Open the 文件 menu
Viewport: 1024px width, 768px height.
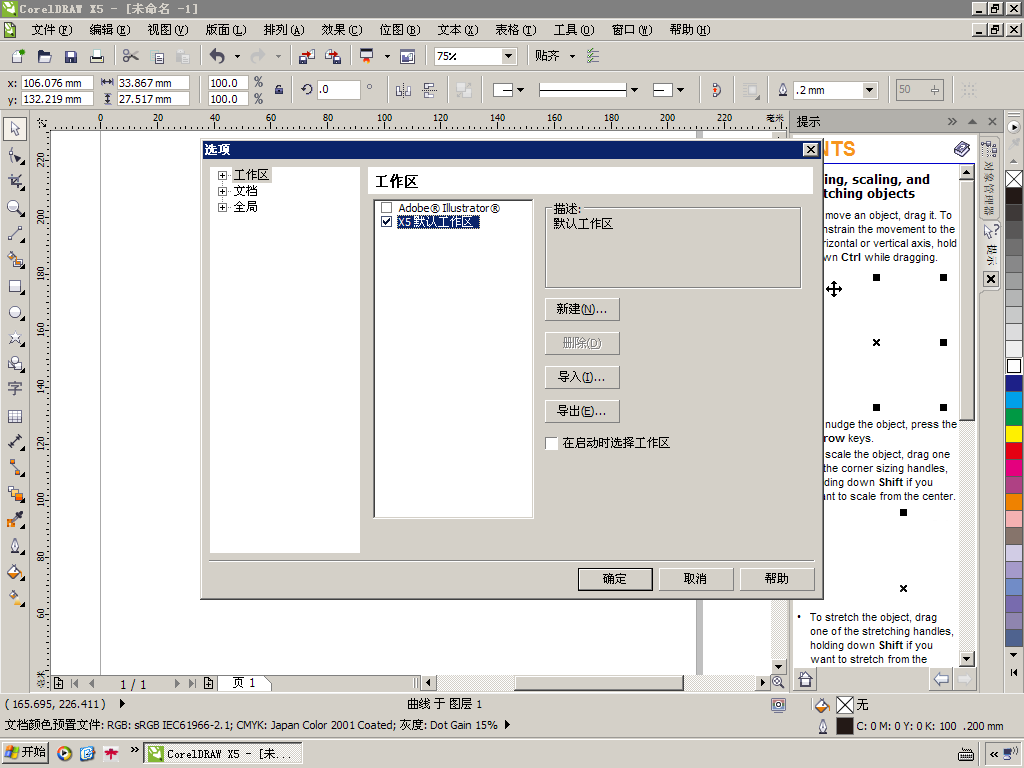[52, 30]
